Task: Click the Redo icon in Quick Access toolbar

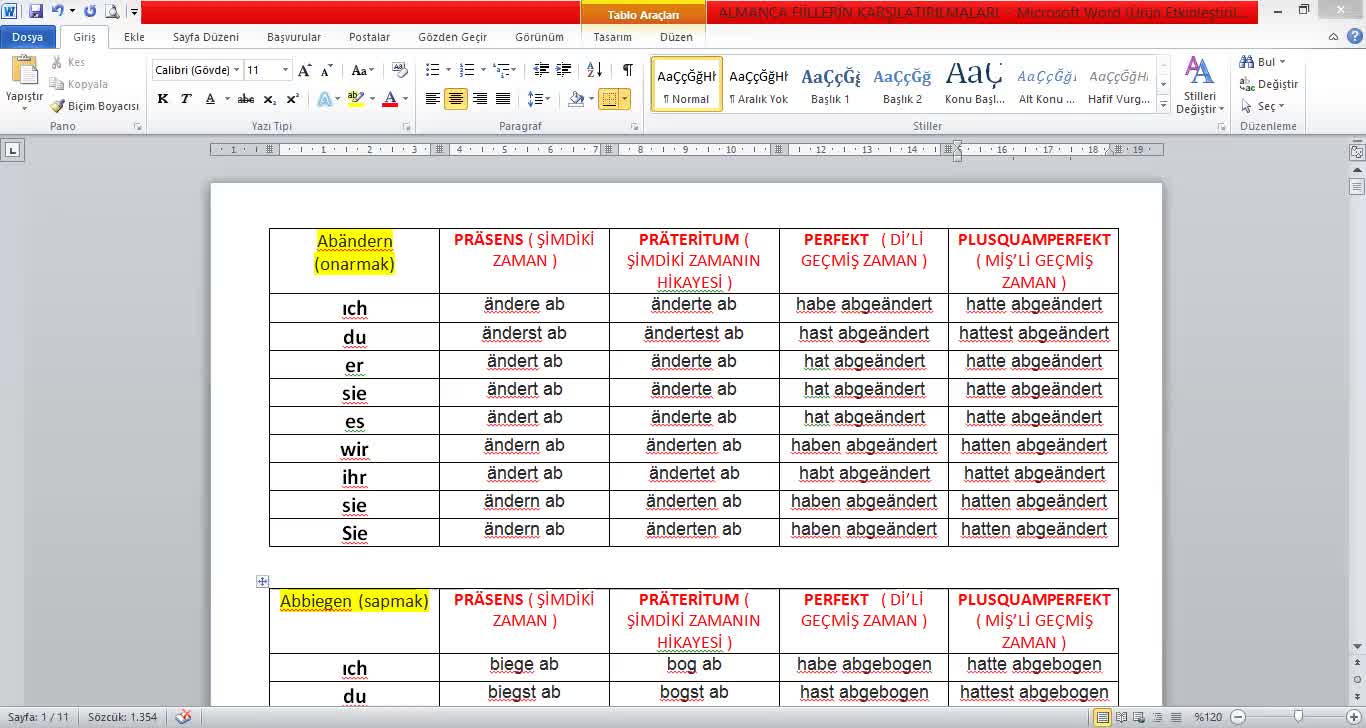Action: tap(90, 11)
